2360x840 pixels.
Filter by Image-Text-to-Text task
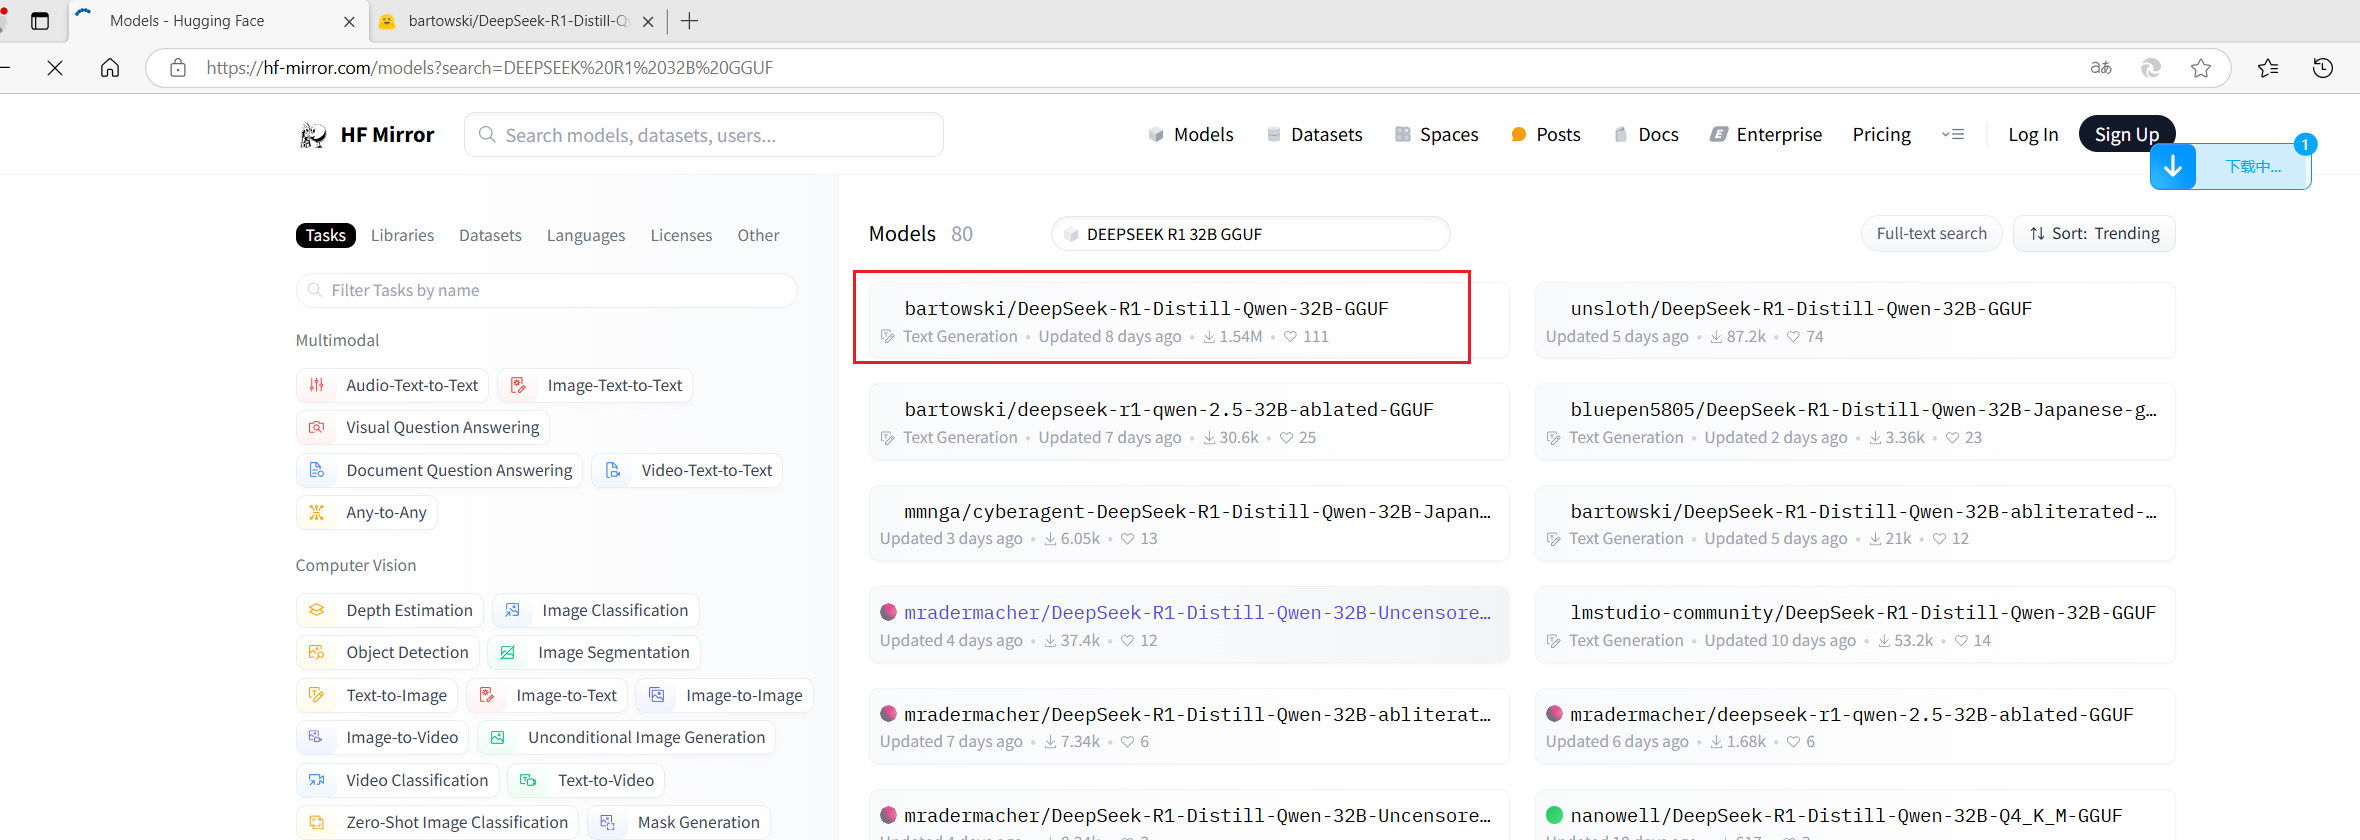[595, 385]
